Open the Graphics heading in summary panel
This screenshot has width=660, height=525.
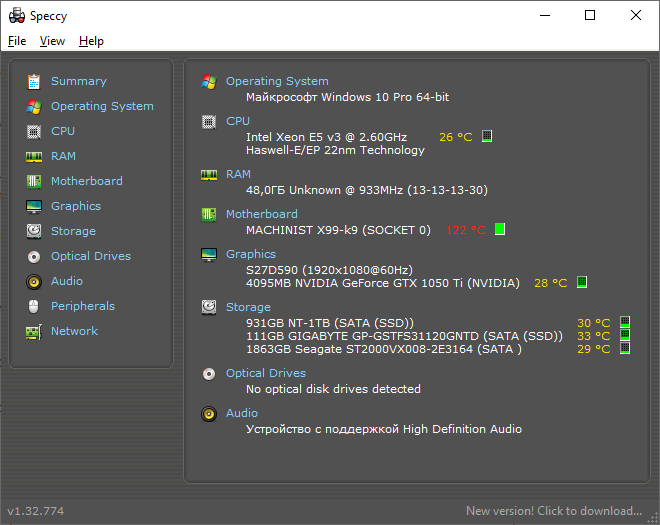point(251,254)
